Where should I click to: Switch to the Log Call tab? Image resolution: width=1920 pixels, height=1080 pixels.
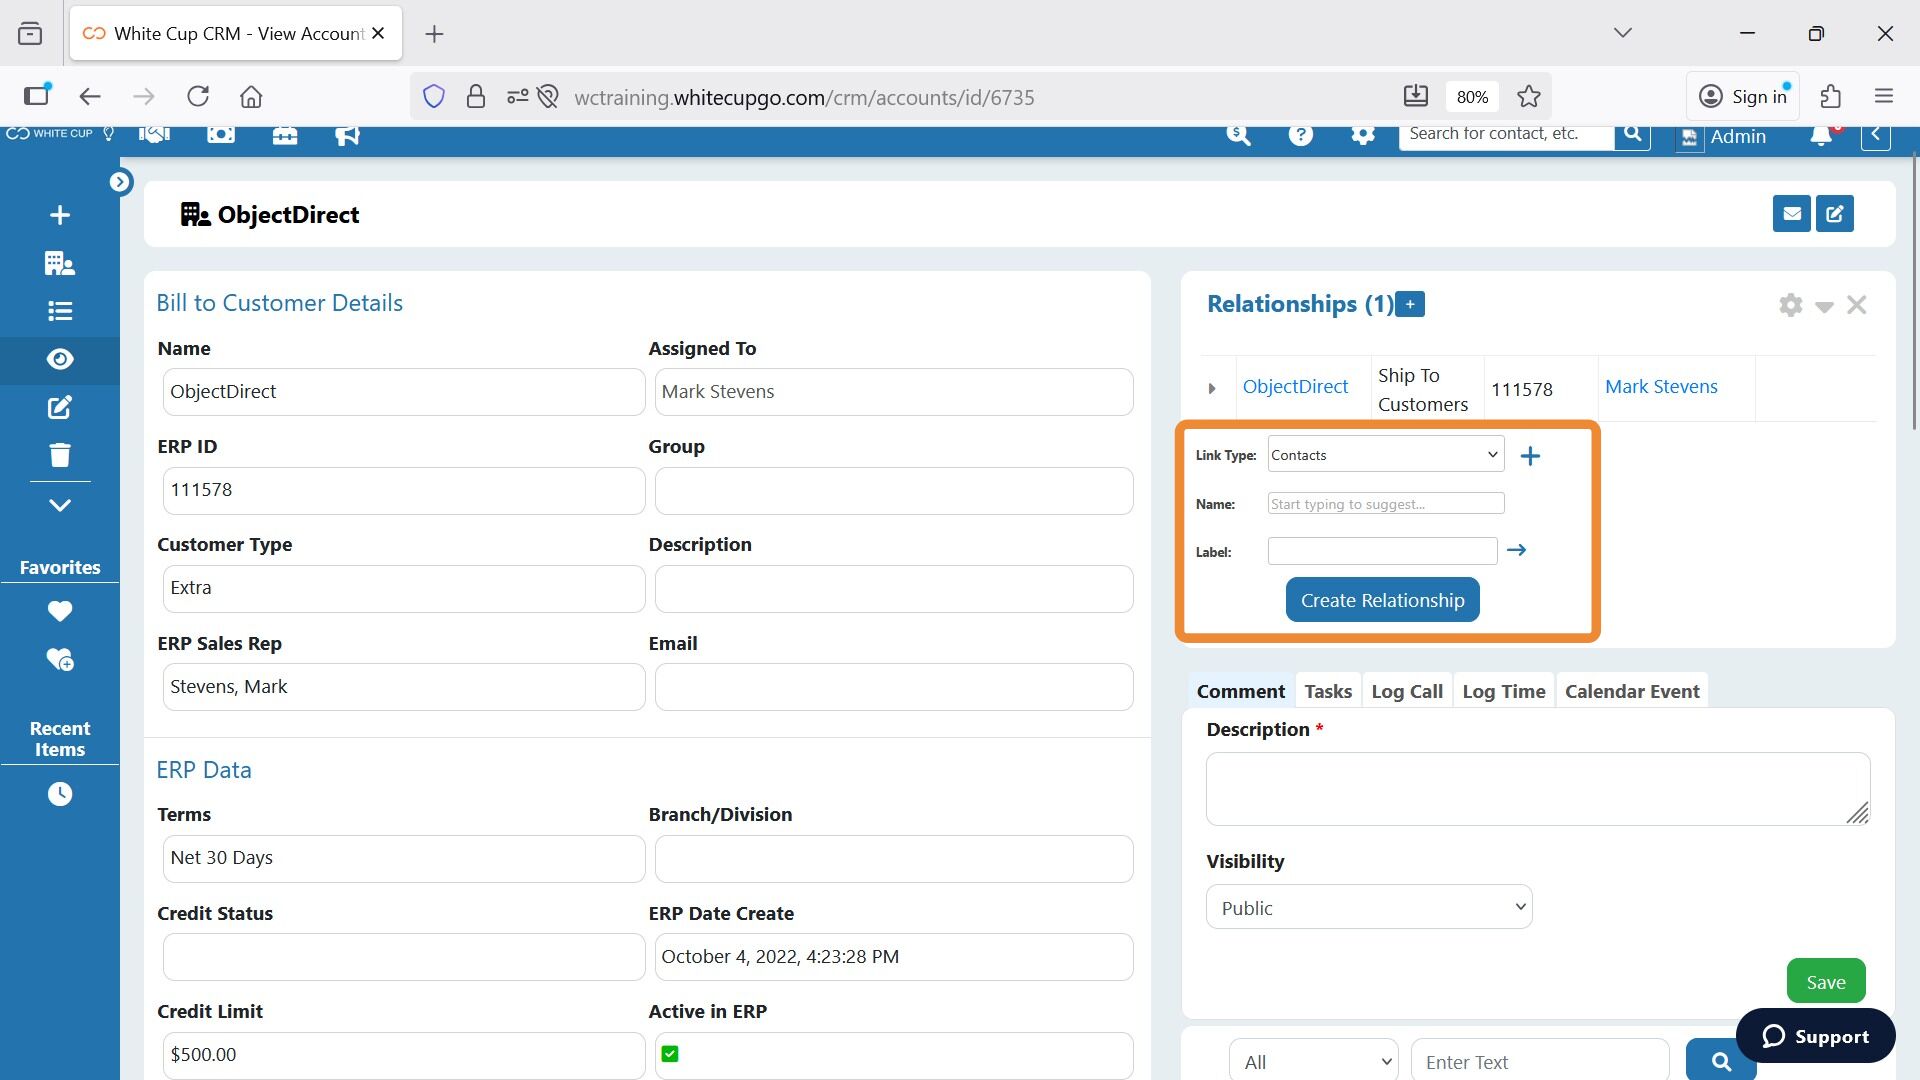pos(1406,691)
